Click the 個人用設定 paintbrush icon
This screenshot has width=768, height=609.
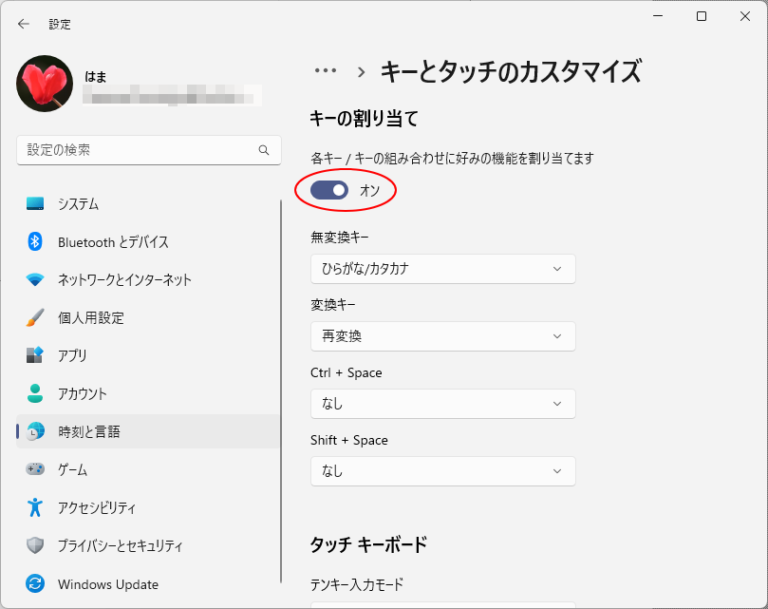[35, 318]
